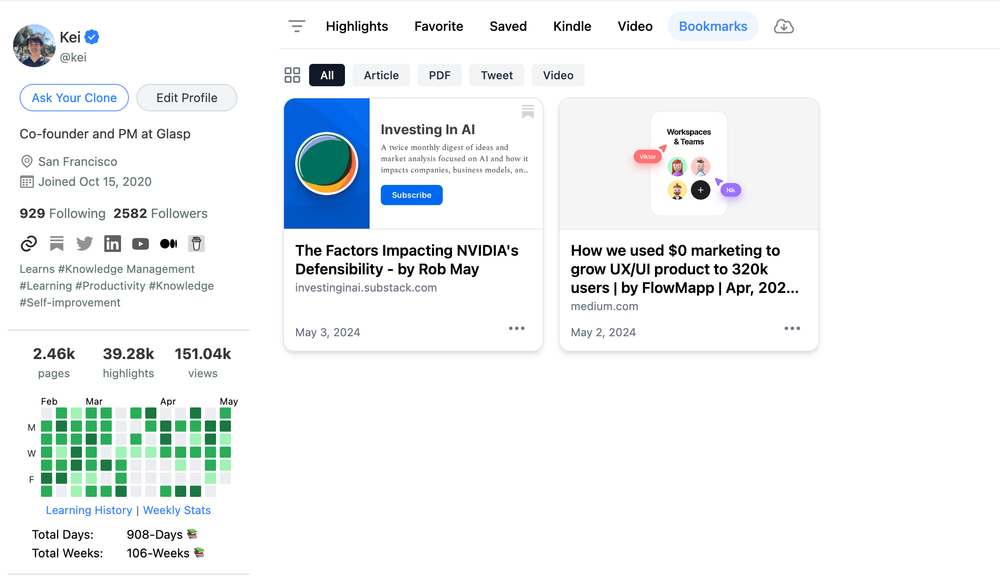Open the Learning History link

[89, 510]
